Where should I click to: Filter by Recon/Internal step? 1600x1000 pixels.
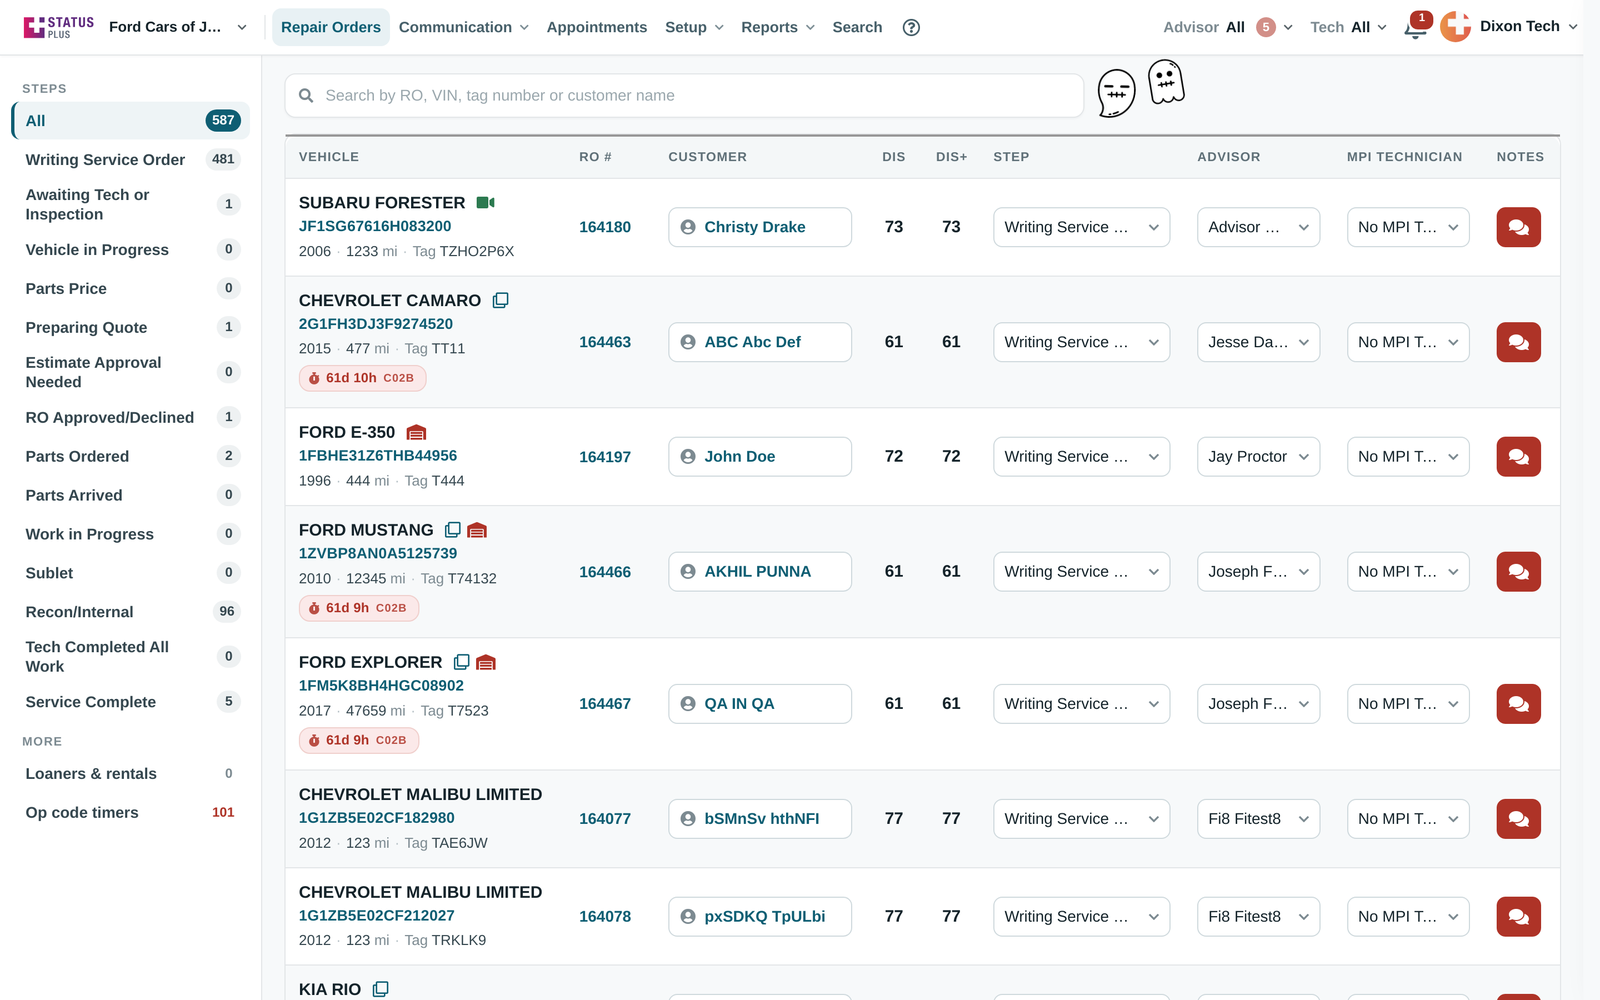(x=131, y=612)
